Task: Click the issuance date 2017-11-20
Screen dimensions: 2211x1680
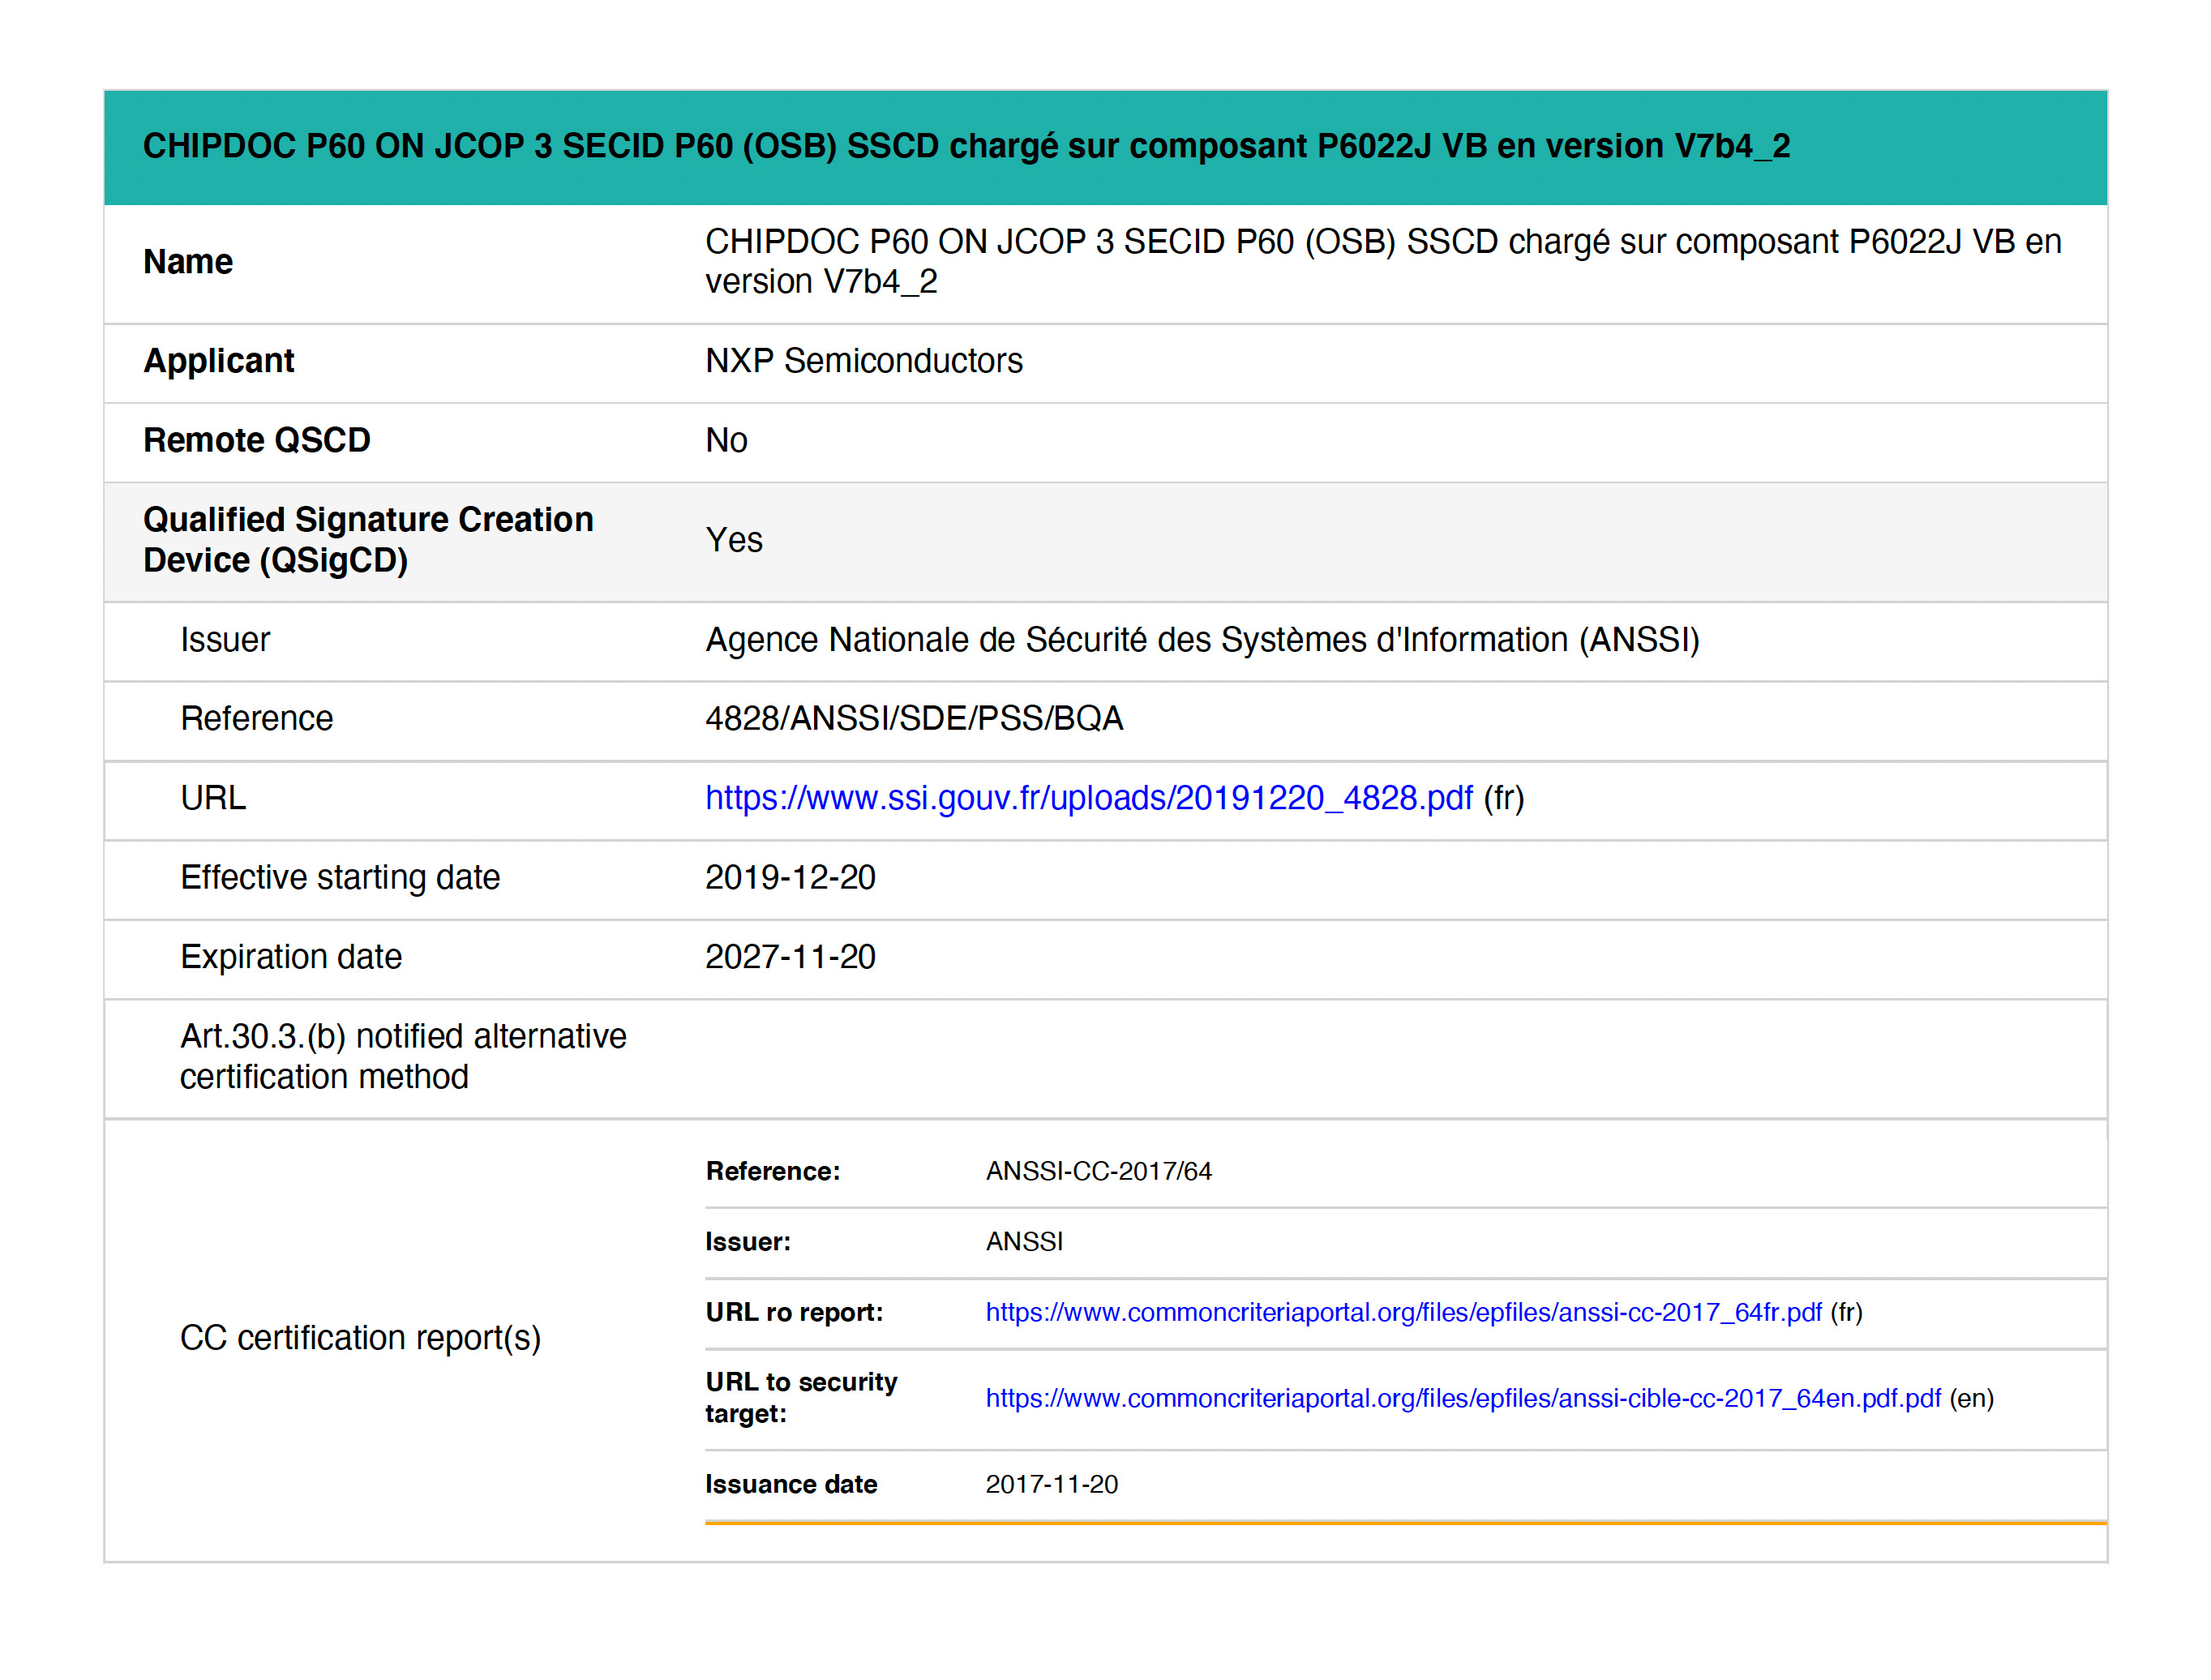Action: (1051, 1484)
